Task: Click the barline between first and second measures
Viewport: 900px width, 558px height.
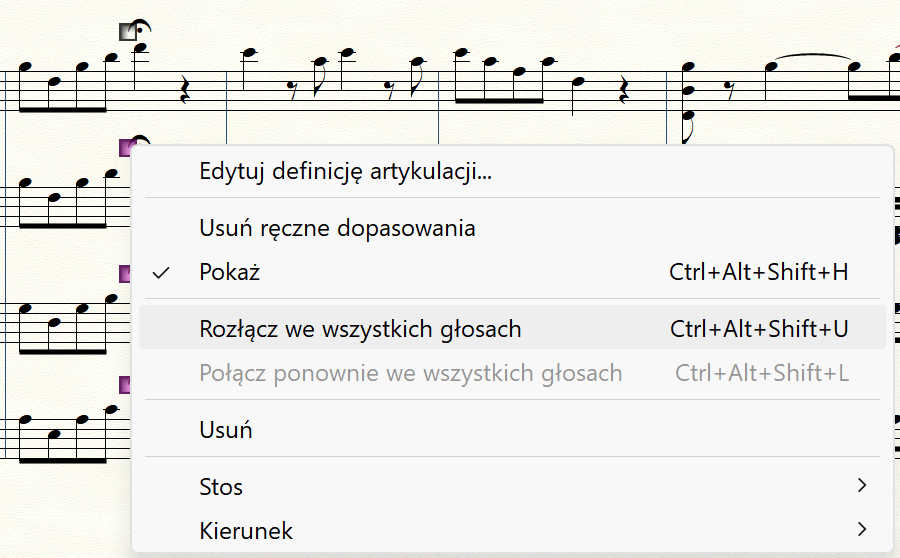Action: click(x=227, y=107)
